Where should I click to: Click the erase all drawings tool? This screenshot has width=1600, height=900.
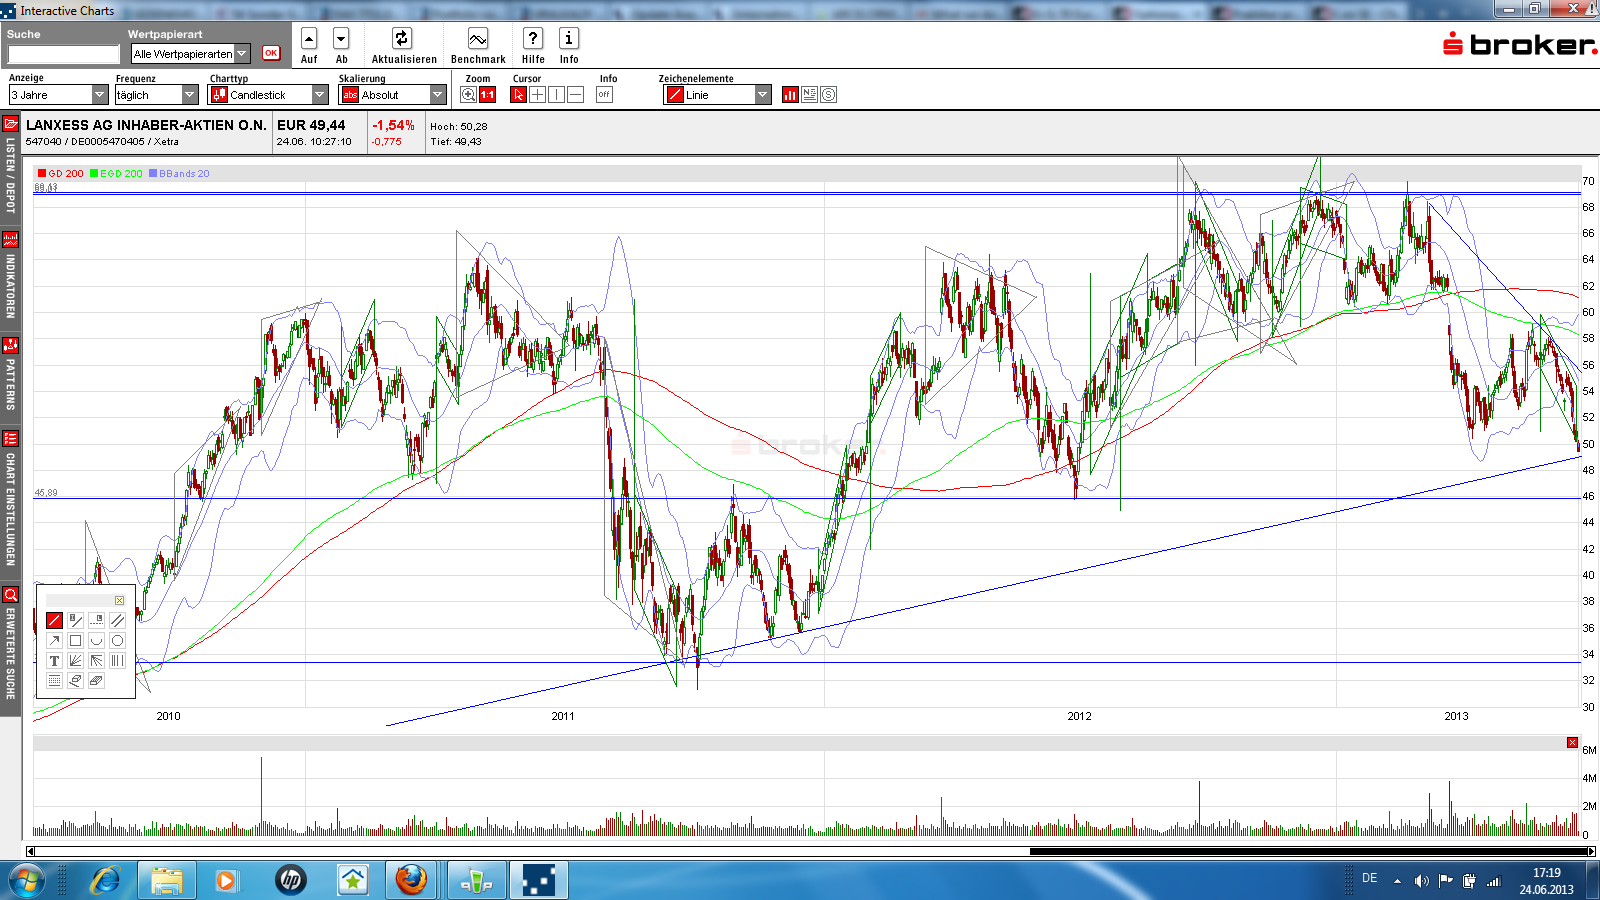(x=96, y=680)
